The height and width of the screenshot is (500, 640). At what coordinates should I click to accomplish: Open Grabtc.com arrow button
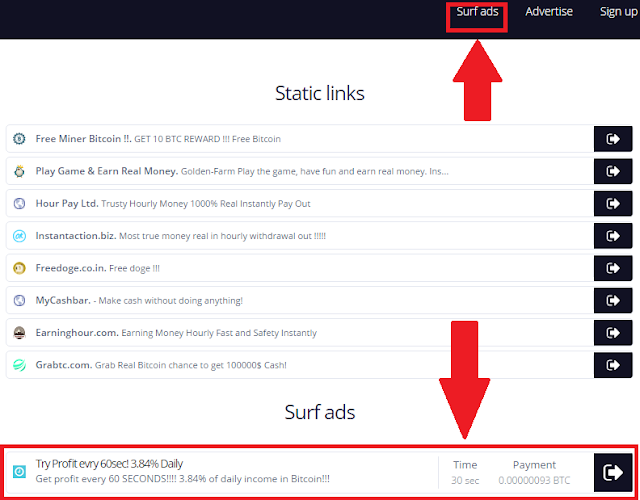pyautogui.click(x=613, y=365)
